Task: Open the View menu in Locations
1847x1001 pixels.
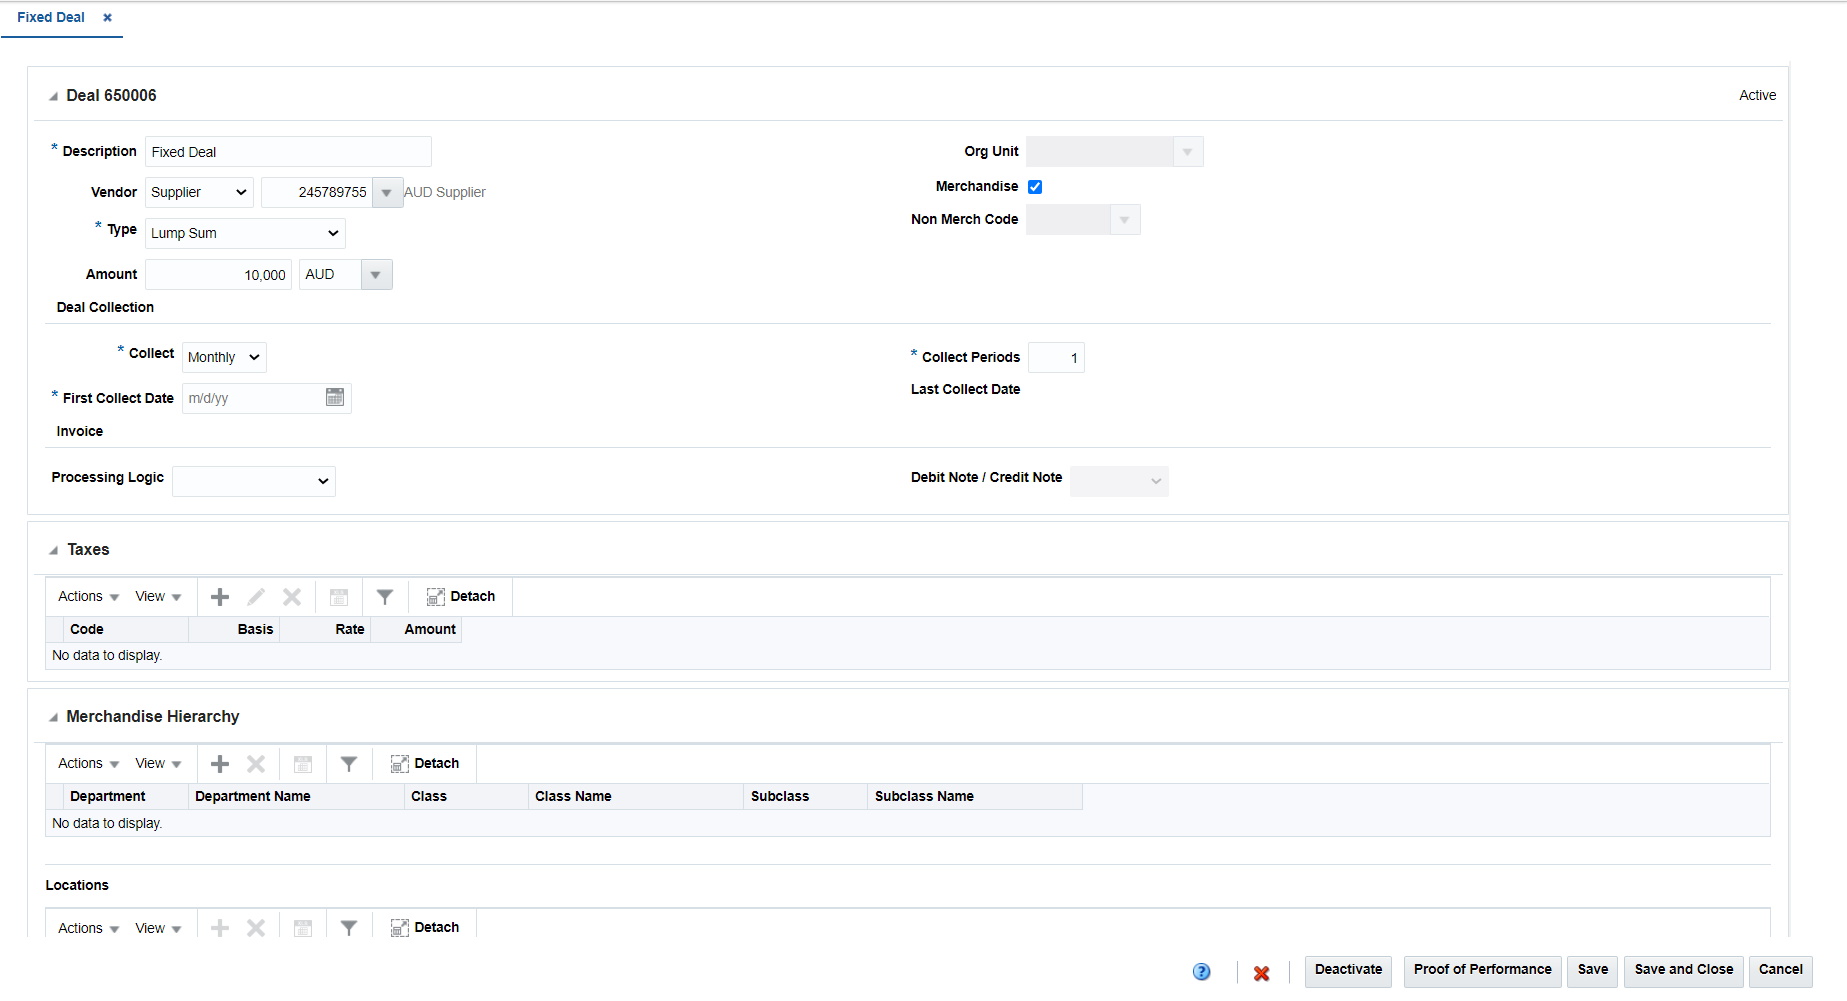Action: [158, 928]
